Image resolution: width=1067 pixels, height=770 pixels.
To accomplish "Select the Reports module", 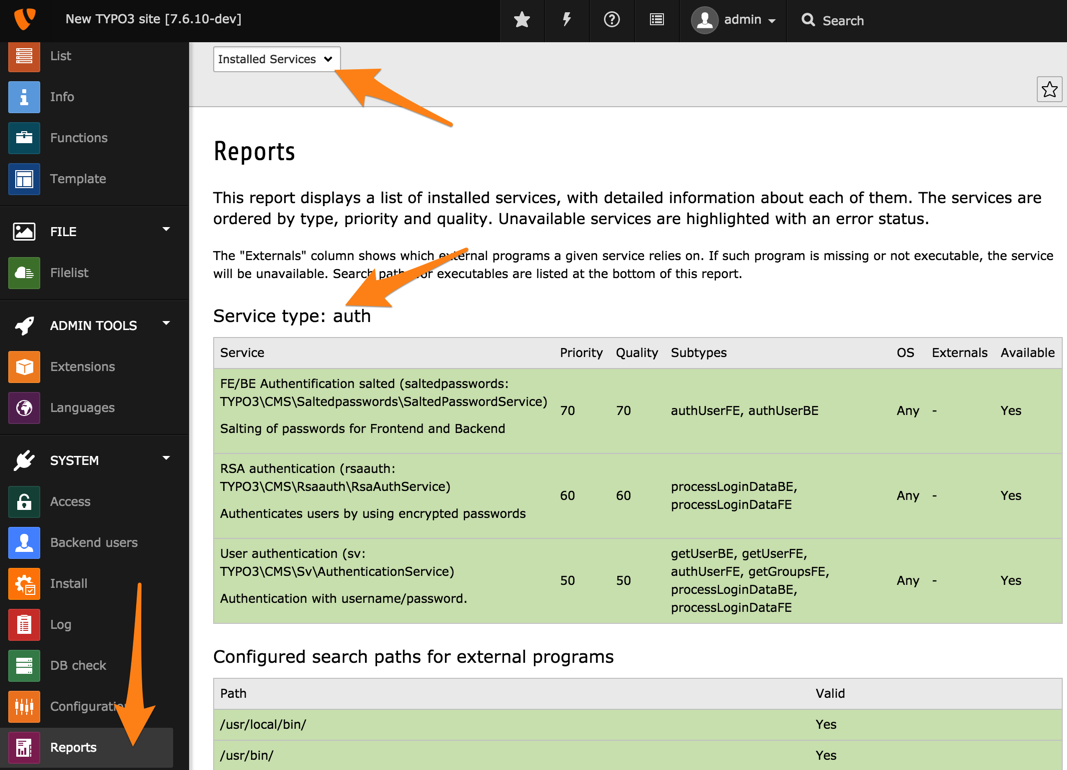I will pyautogui.click(x=73, y=747).
